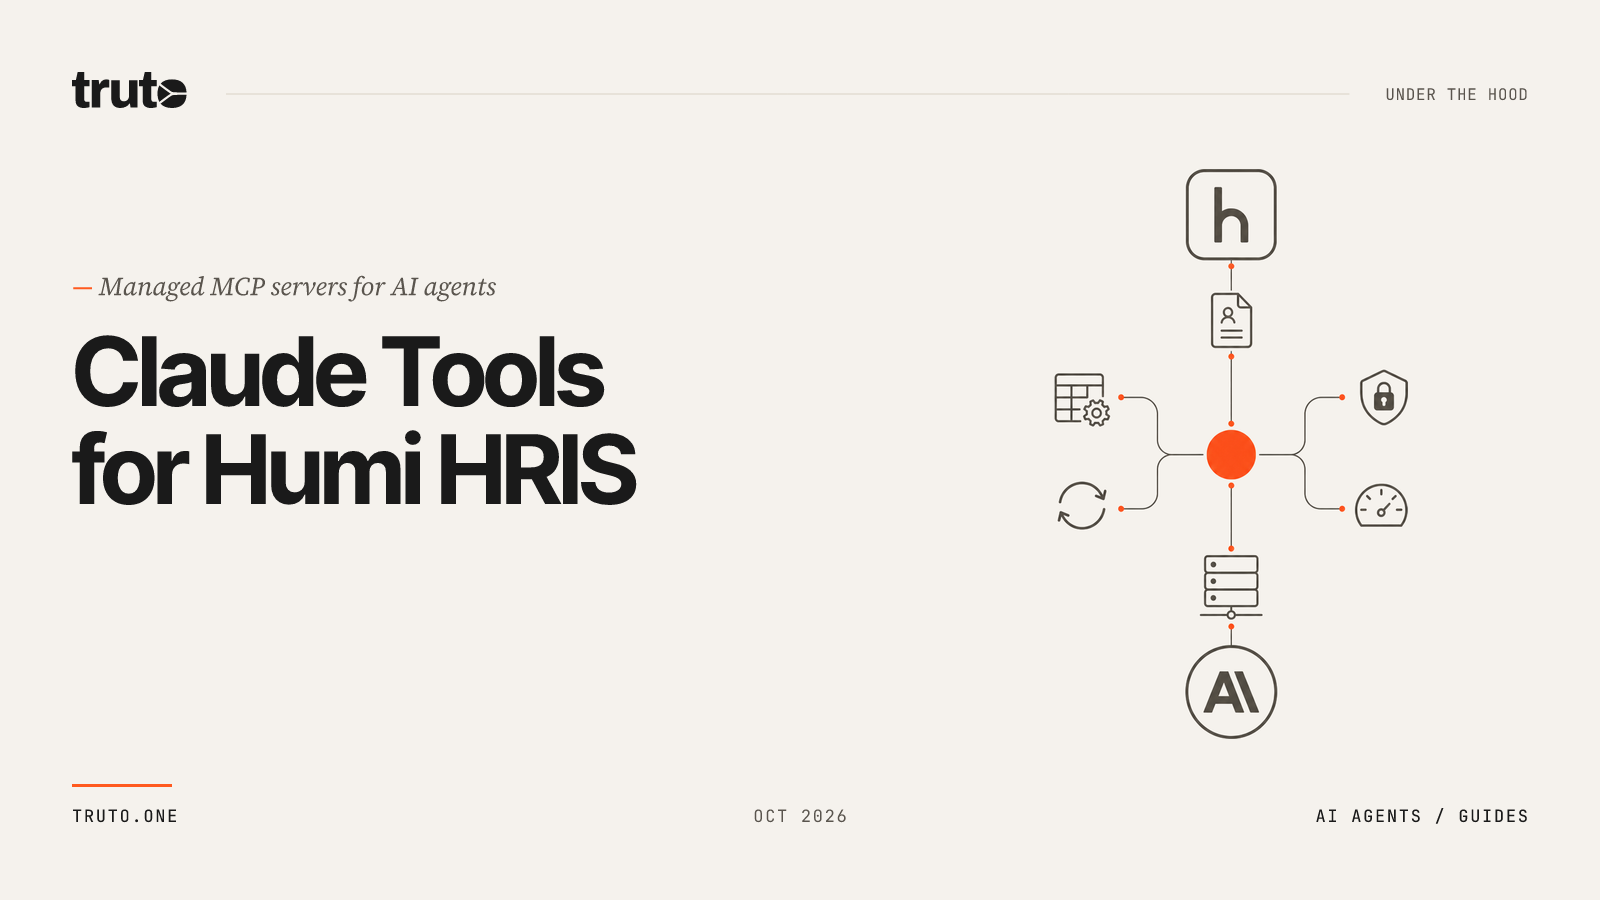Select the server rack icon
Viewport: 1600px width, 900px height.
[1231, 587]
